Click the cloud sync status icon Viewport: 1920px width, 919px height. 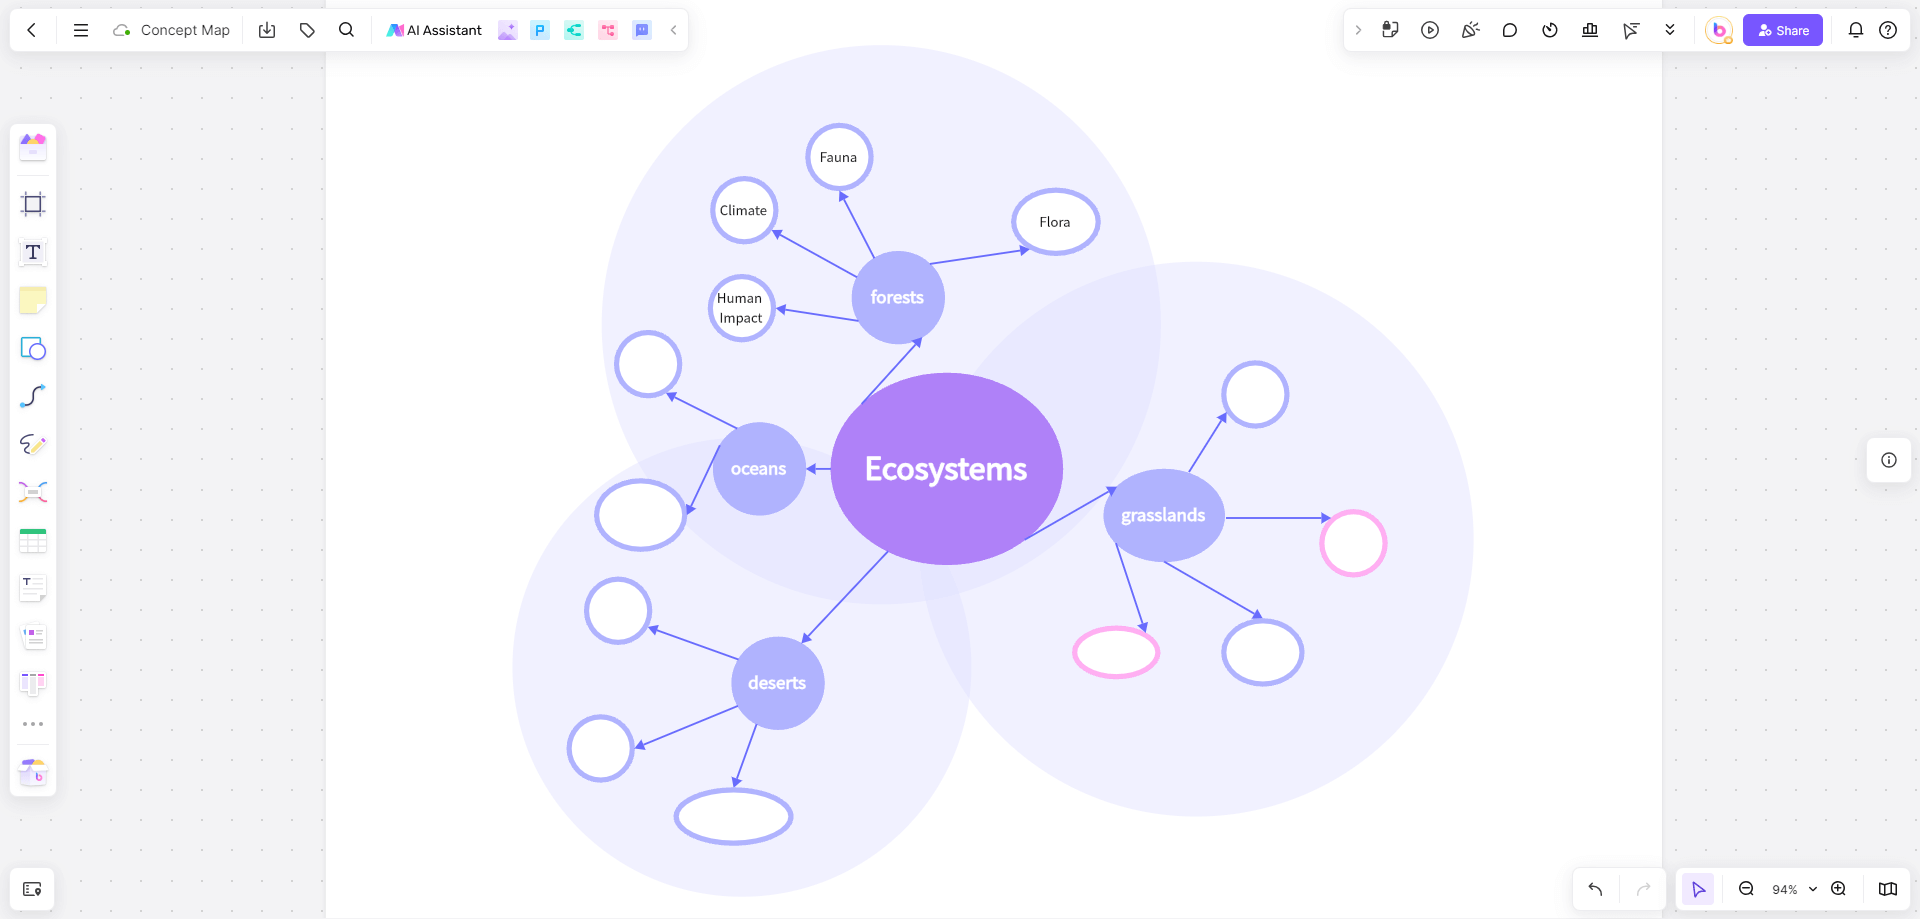tap(122, 30)
